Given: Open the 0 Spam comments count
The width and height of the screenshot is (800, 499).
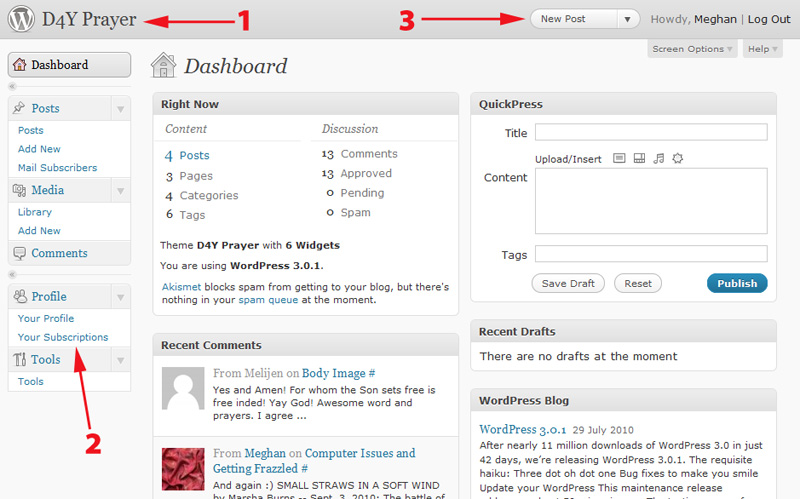Looking at the screenshot, I should pos(348,212).
